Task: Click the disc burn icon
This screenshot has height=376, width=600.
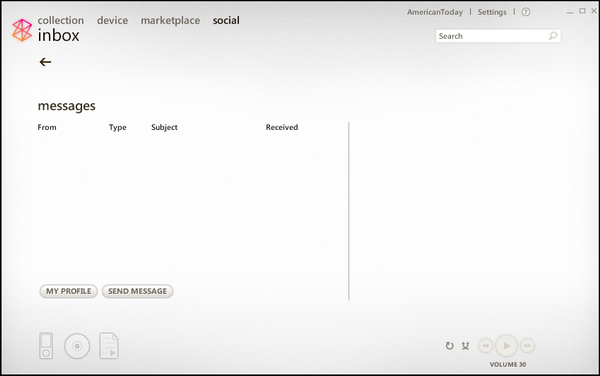Action: click(77, 346)
